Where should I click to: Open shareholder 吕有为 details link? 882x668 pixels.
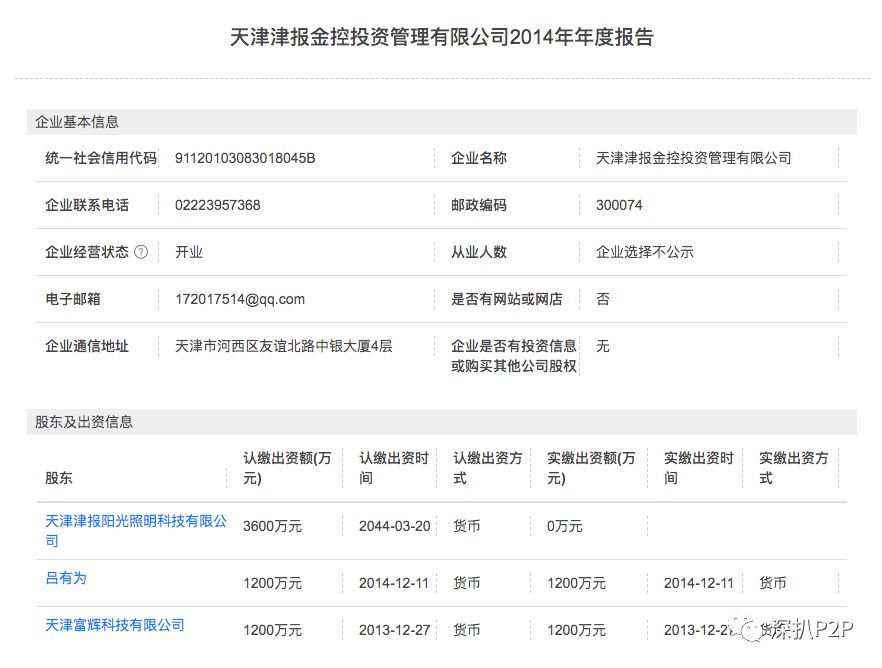(65, 578)
